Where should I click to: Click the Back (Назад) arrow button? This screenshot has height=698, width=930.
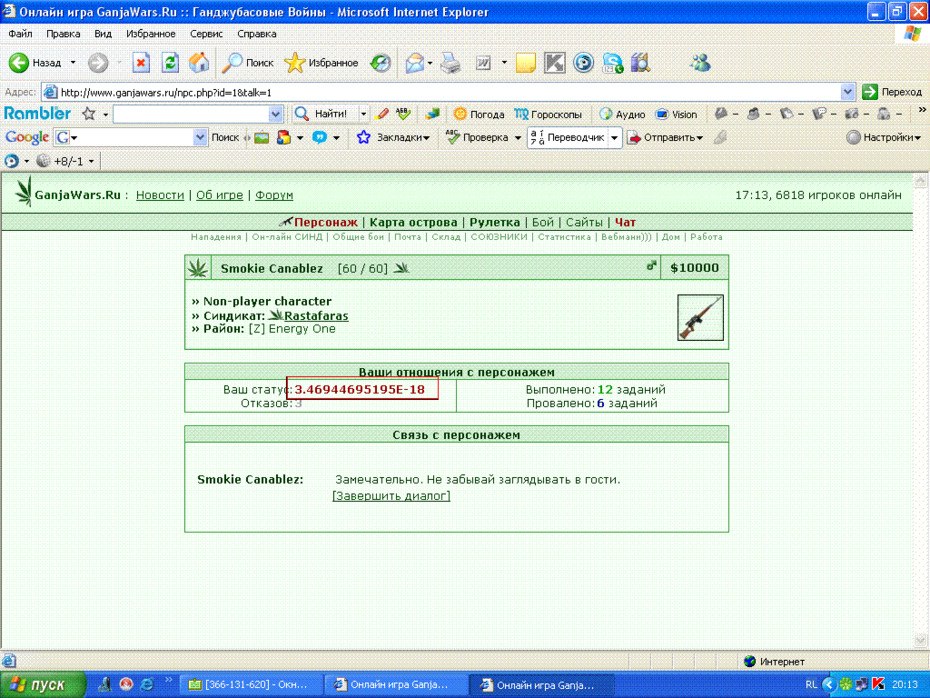point(34,63)
